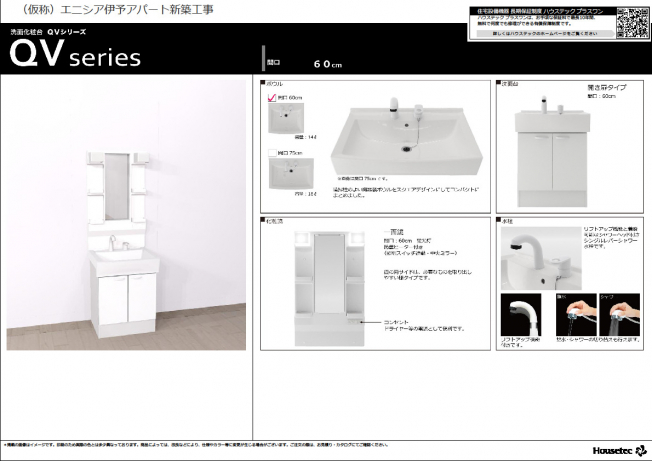The height and width of the screenshot is (461, 652).
Task: Click the ボウル section header
Action: [272, 84]
